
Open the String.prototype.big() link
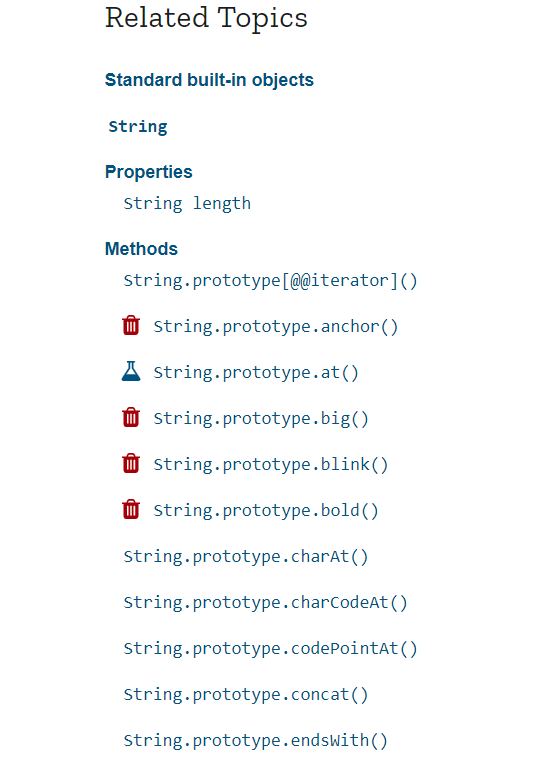coord(261,419)
